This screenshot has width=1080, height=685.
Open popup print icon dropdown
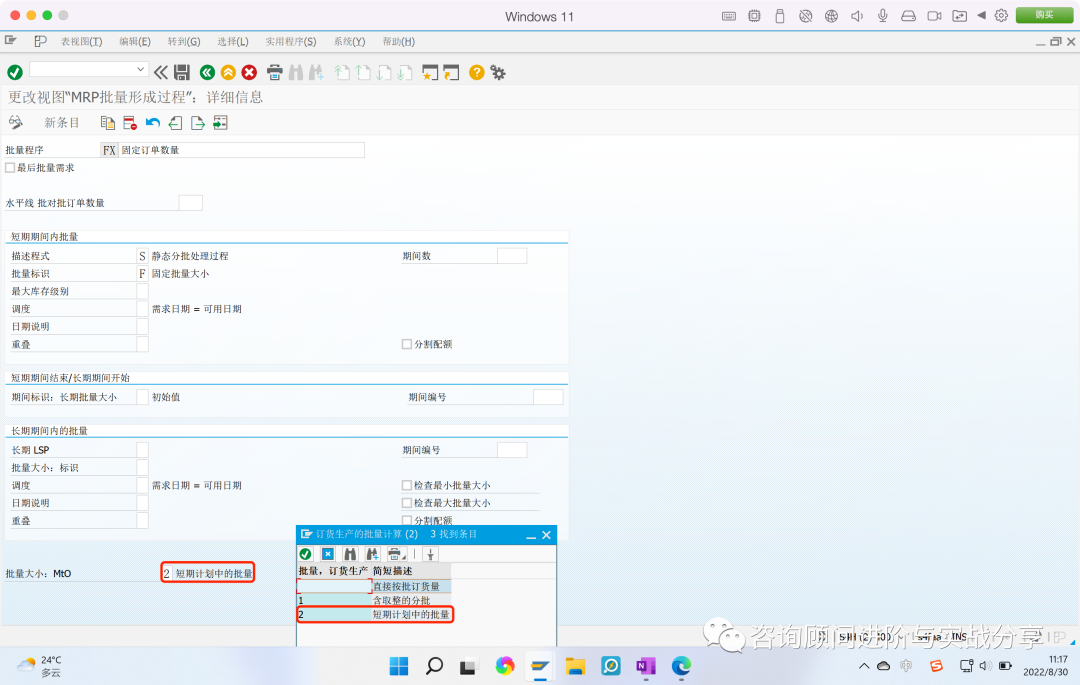[x=396, y=554]
